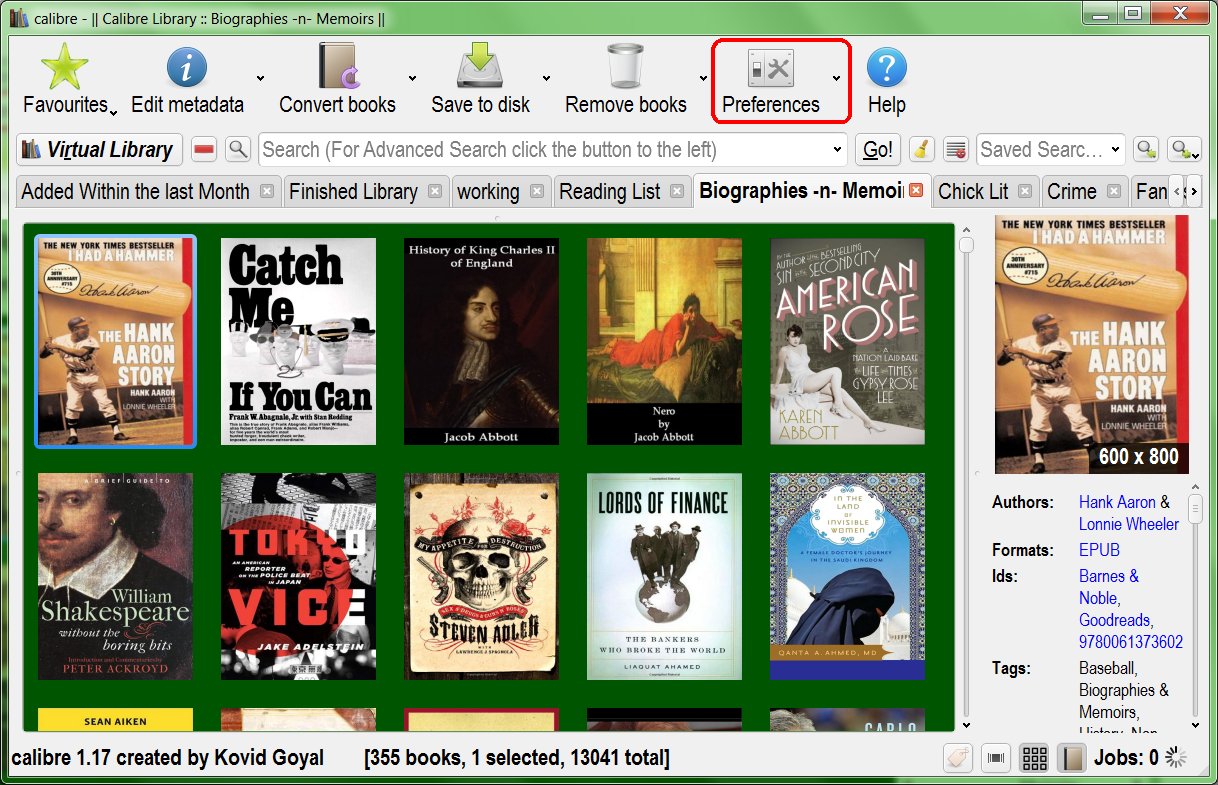Select In the Land of Invisible Women cover
The image size is (1218, 785).
[x=847, y=577]
